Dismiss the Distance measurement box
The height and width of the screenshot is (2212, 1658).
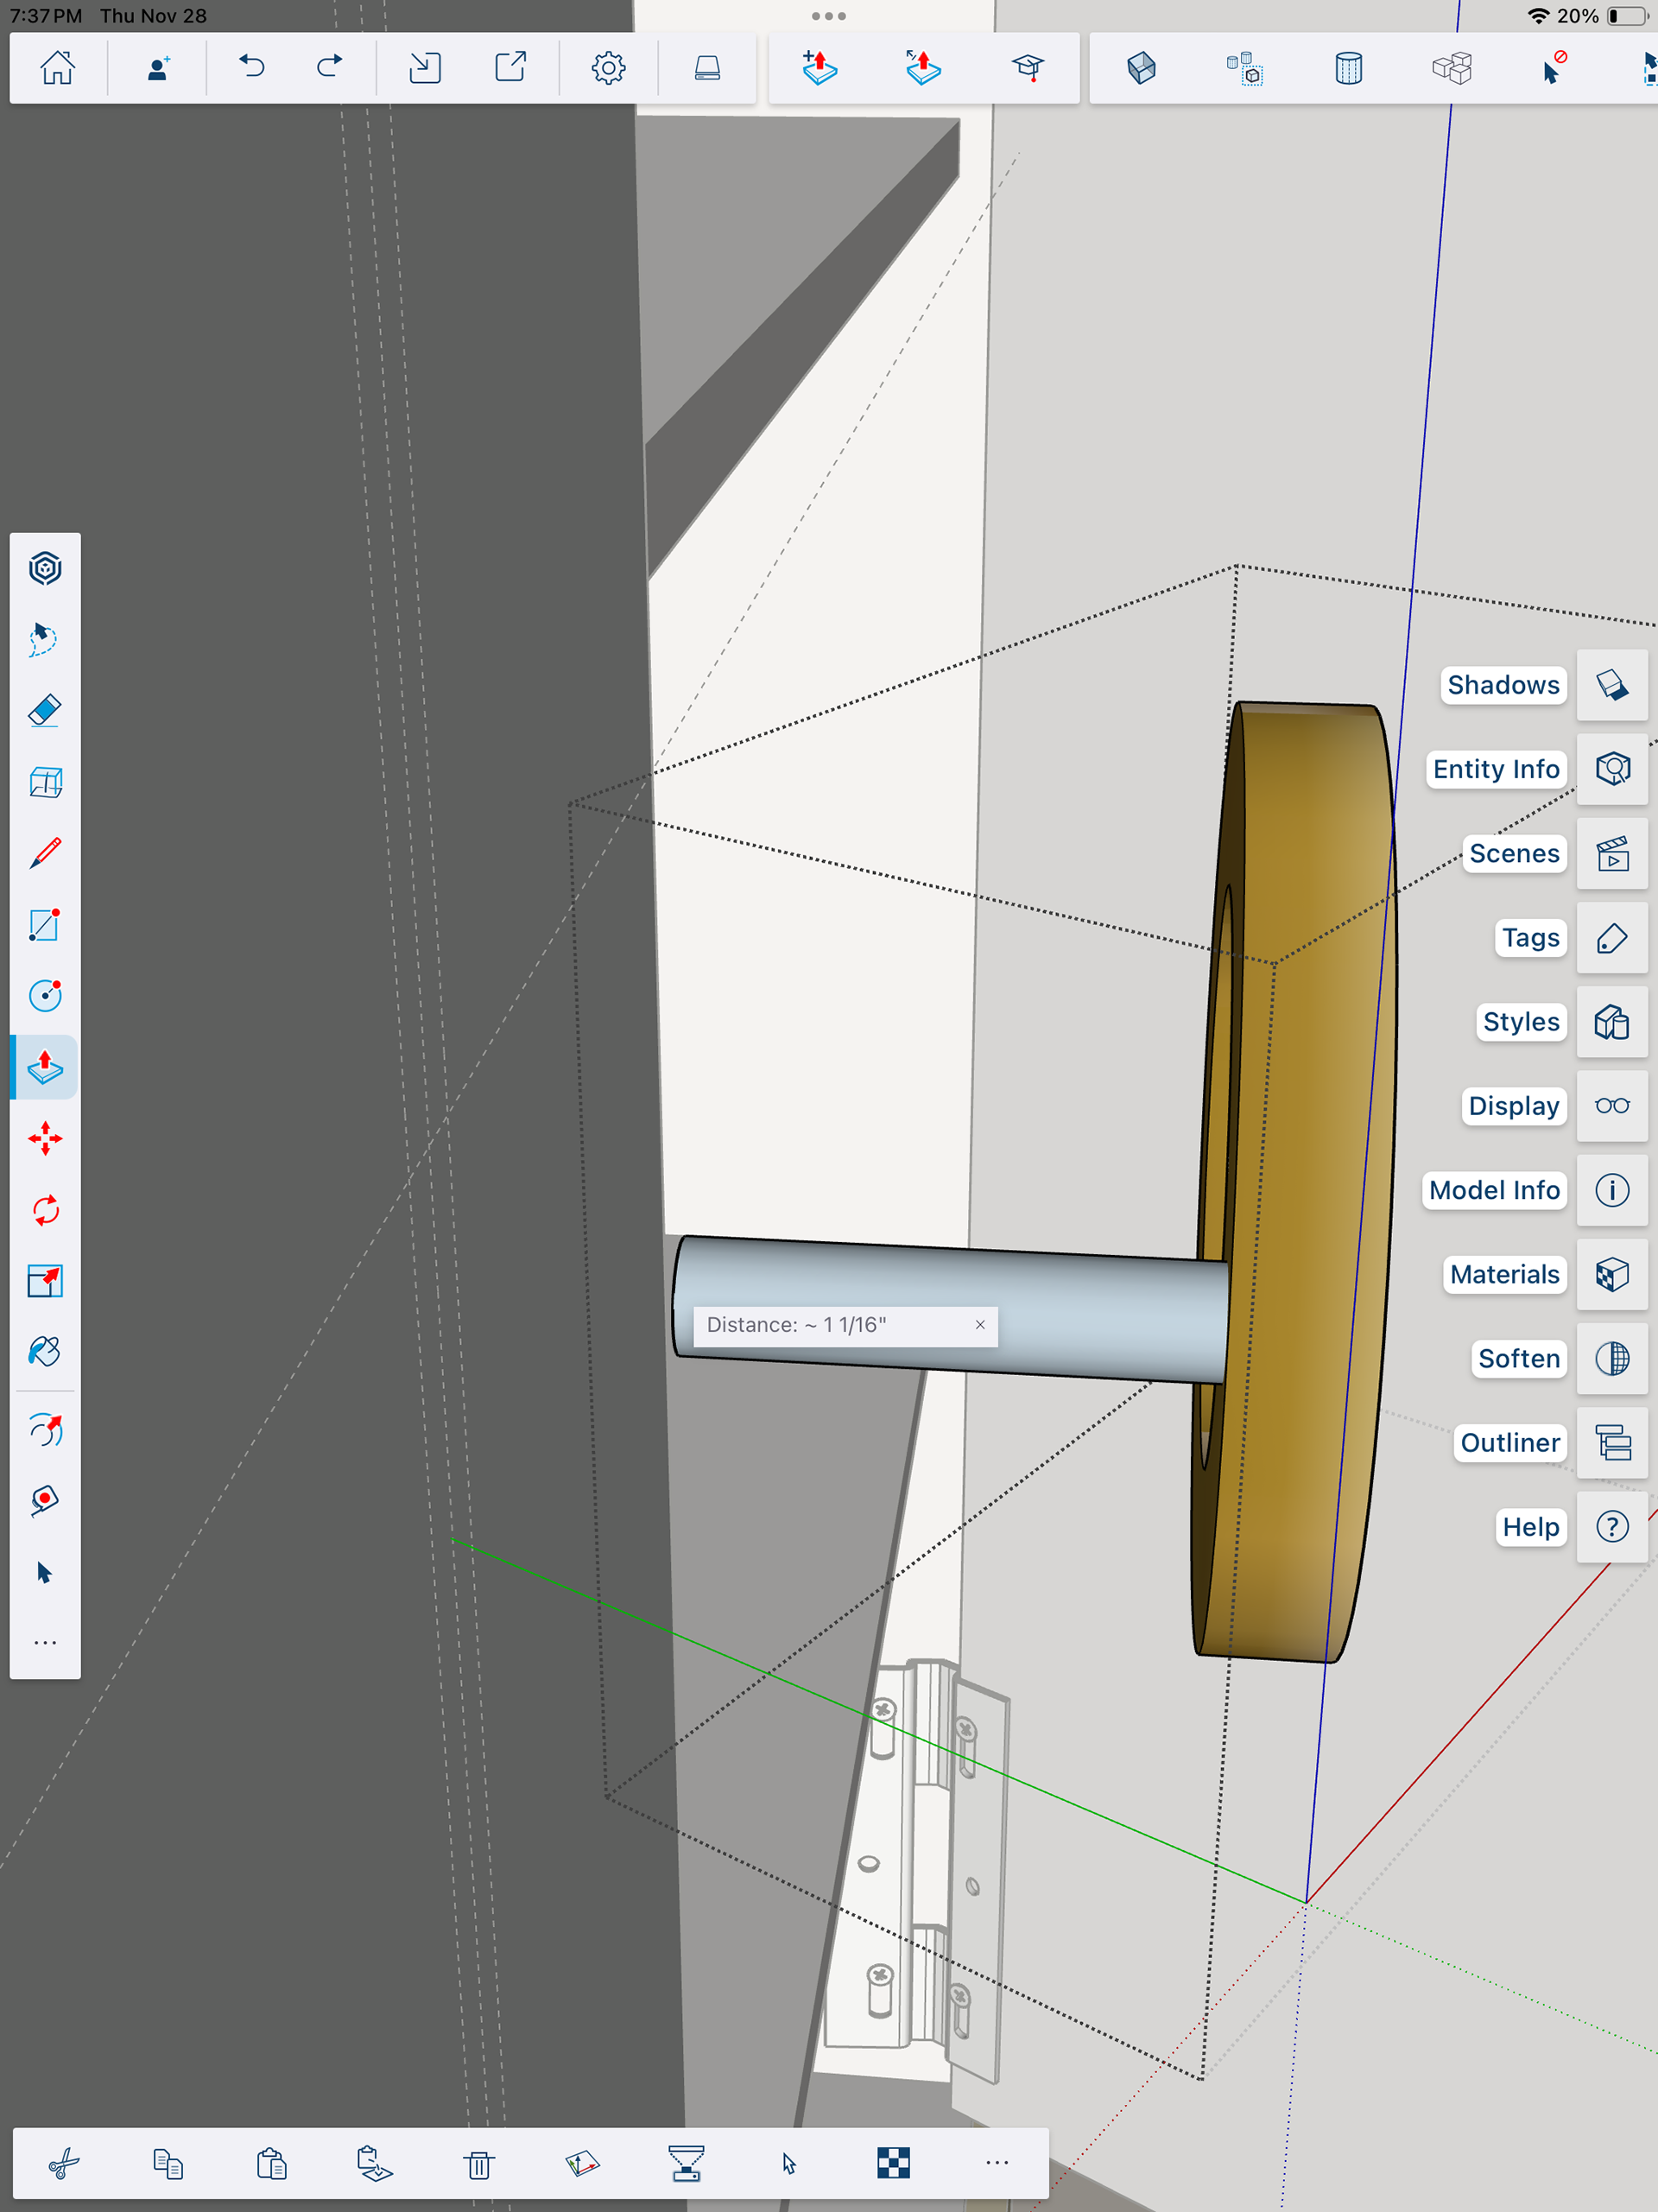click(980, 1325)
